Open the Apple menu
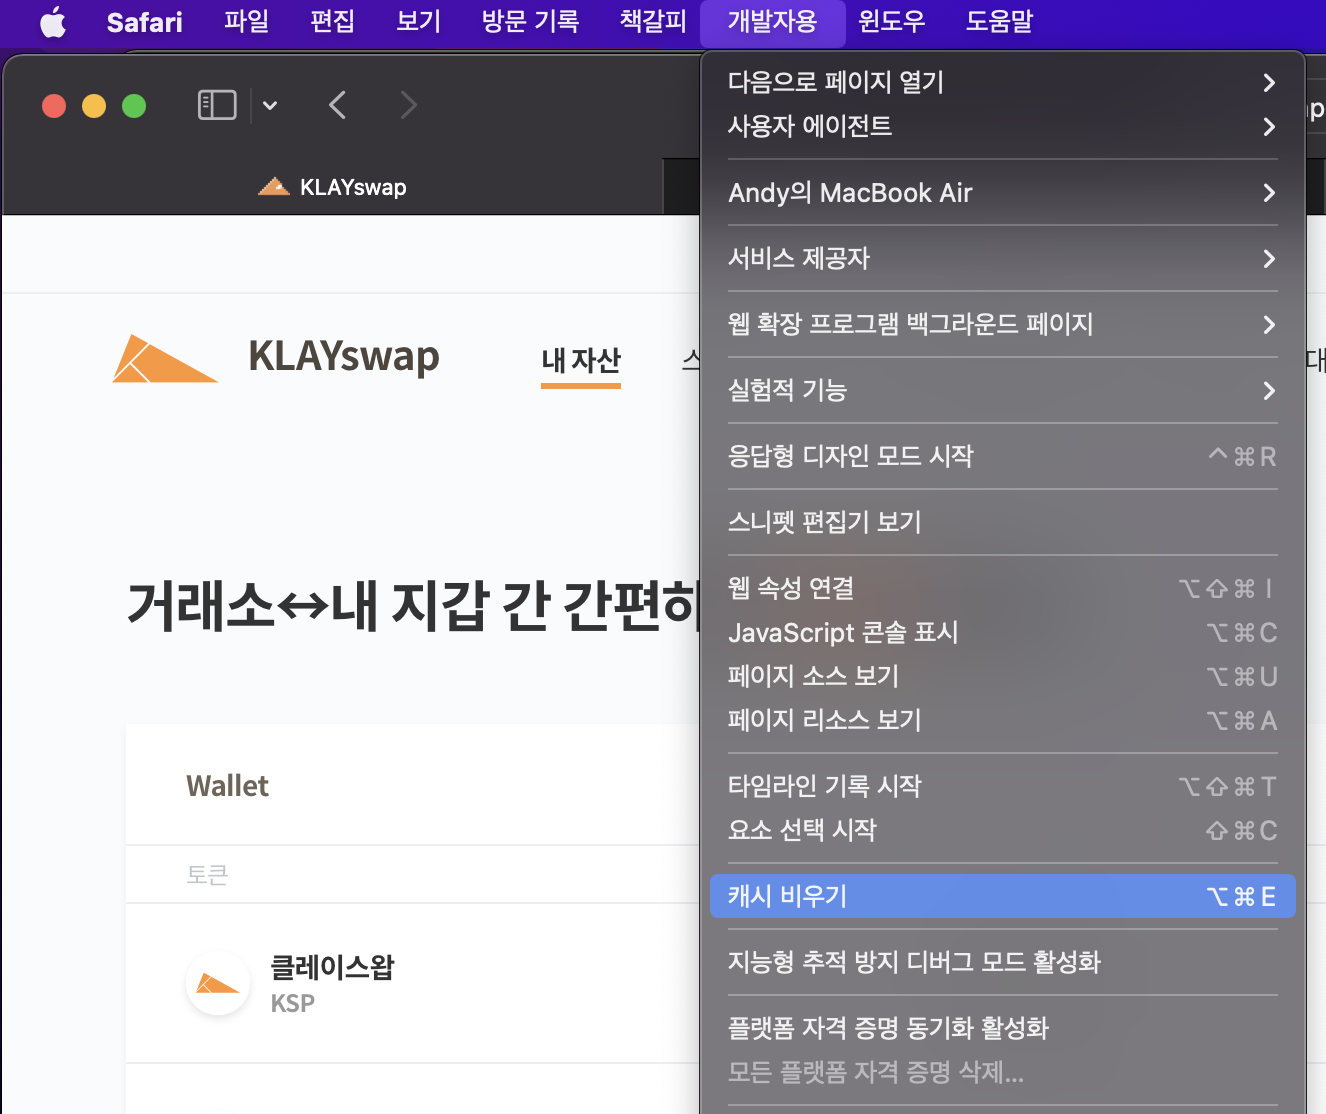 click(53, 22)
